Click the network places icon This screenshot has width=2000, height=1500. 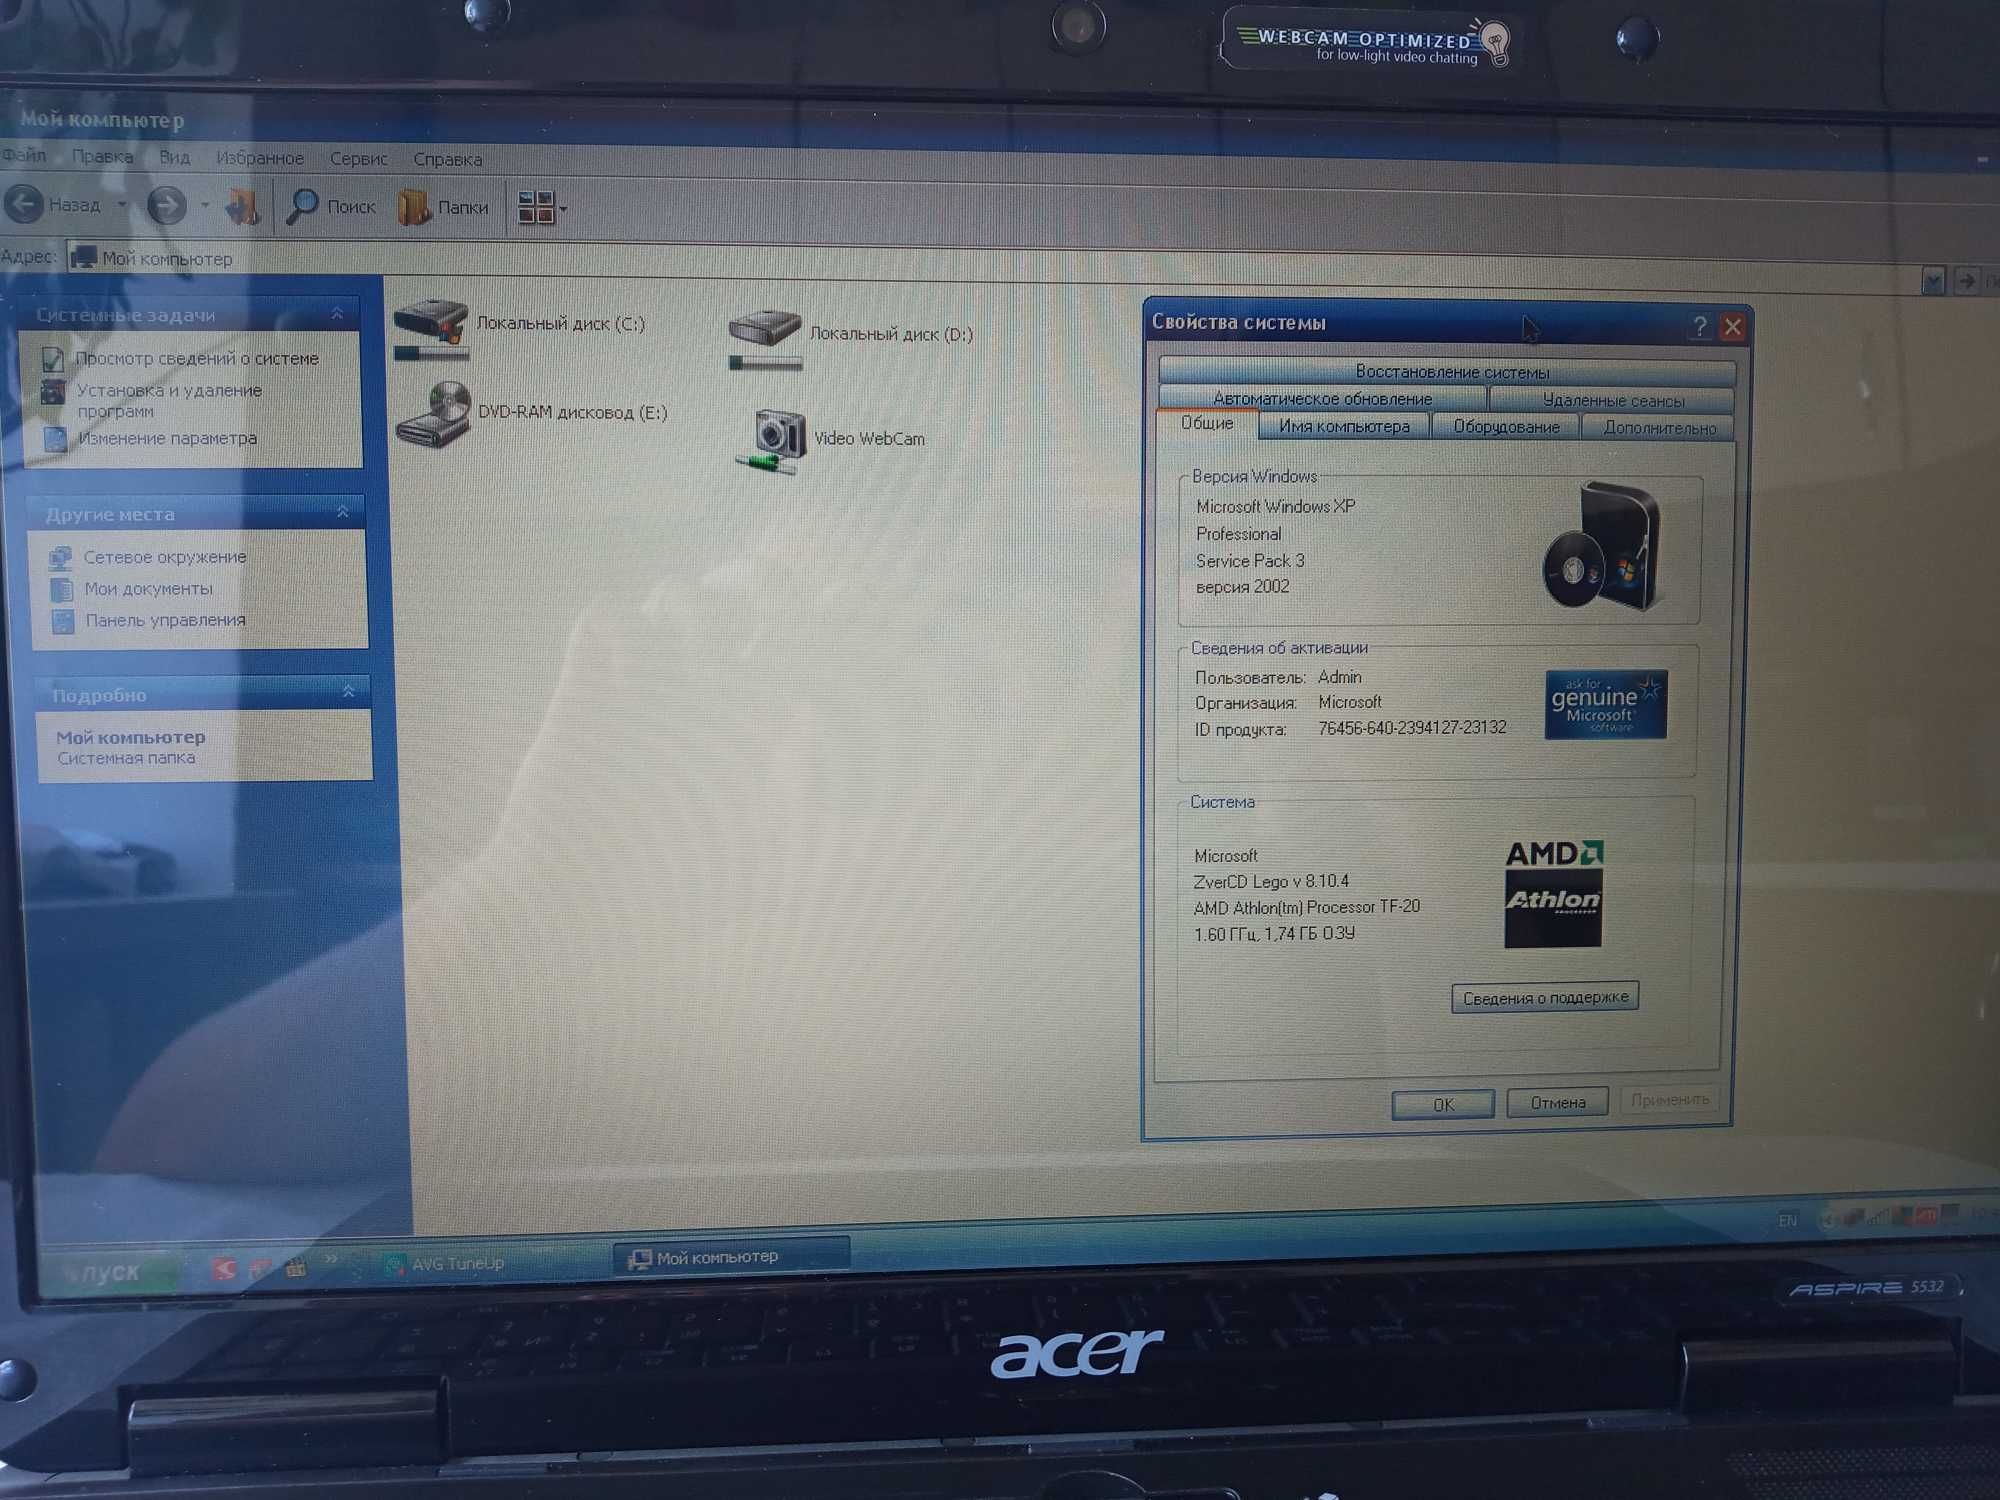click(x=61, y=557)
